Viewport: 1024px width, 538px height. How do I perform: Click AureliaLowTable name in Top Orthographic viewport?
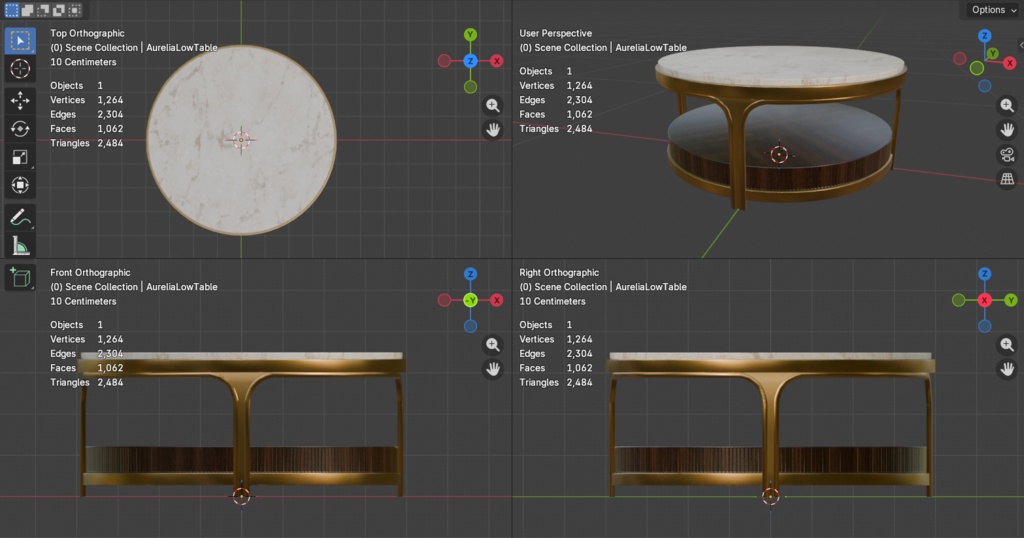[x=182, y=48]
